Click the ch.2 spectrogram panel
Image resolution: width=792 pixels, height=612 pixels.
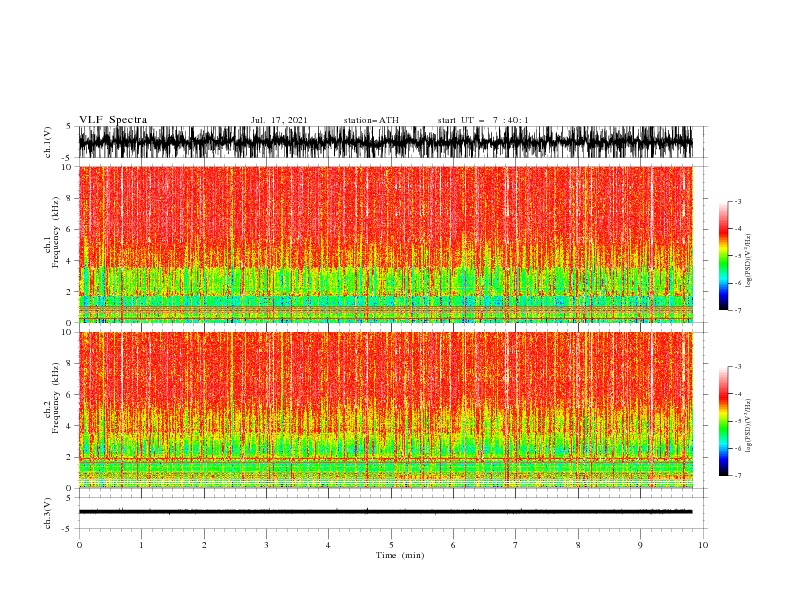coord(386,410)
